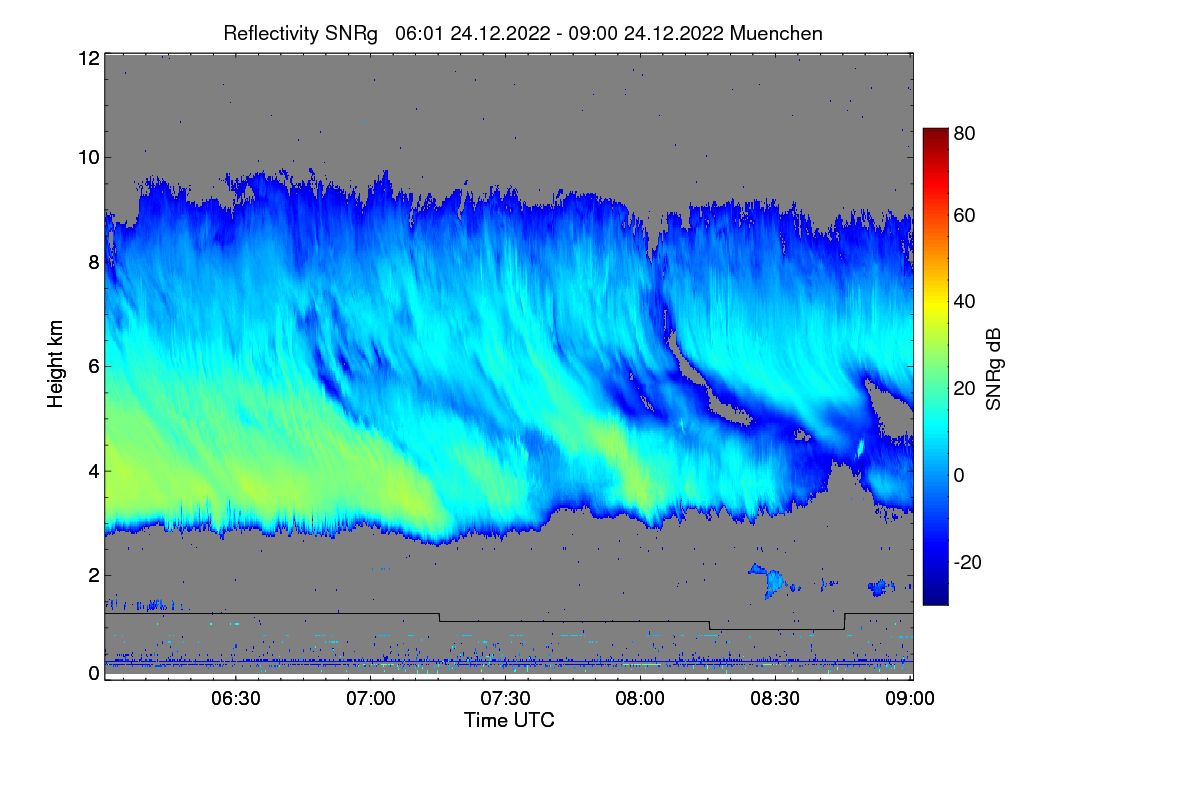The height and width of the screenshot is (800, 1200).
Task: Click the 09:00 time tick label
Action: tap(910, 699)
